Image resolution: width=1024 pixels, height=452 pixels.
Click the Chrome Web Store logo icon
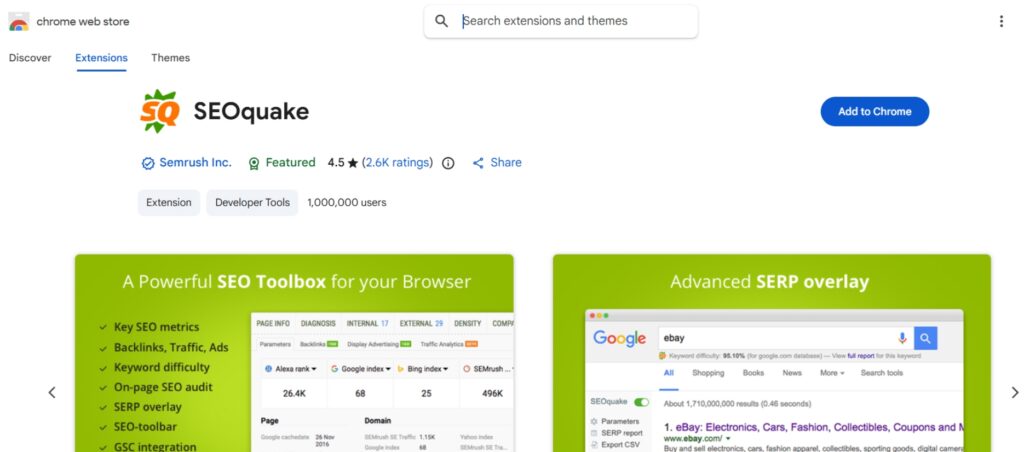click(18, 22)
